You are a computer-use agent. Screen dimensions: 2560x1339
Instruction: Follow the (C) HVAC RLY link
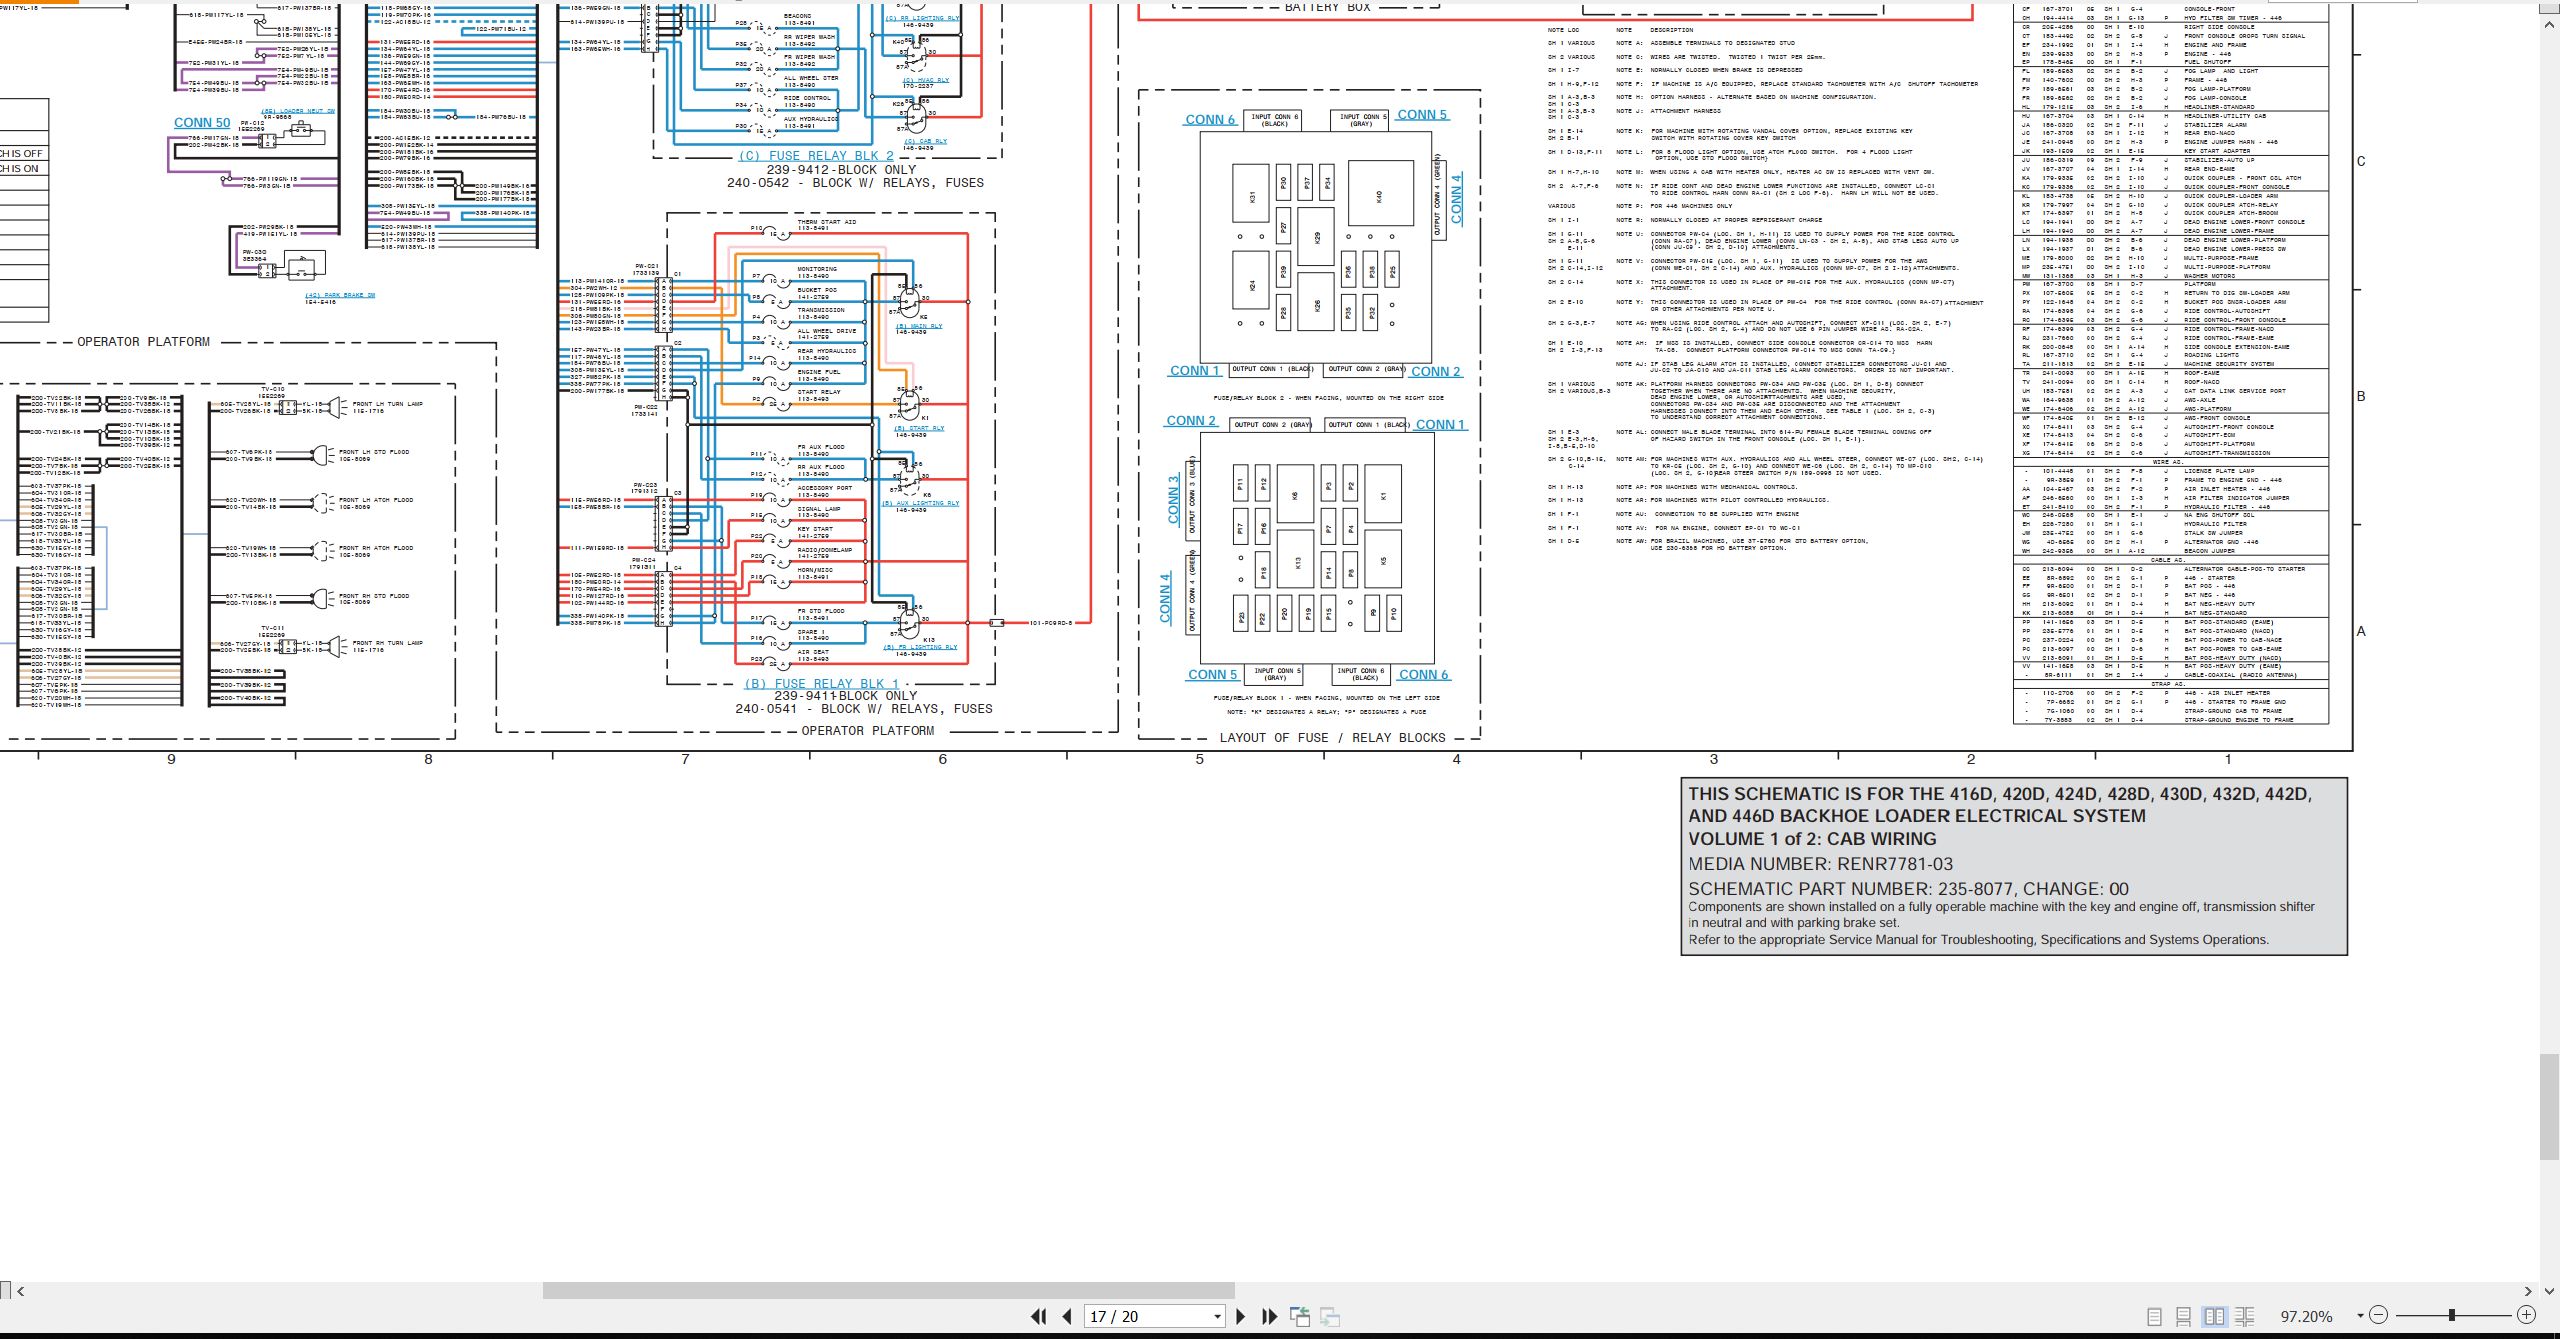926,80
